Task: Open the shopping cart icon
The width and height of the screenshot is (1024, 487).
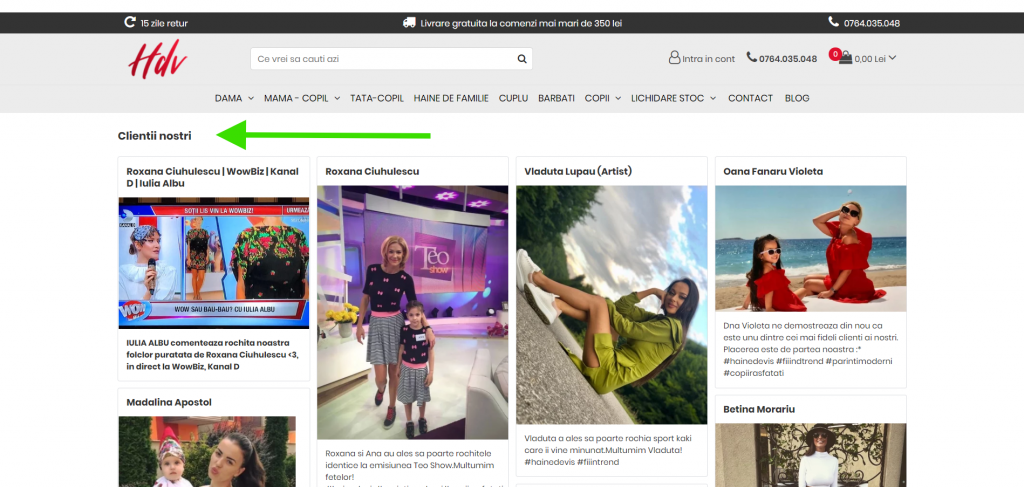Action: 845,58
